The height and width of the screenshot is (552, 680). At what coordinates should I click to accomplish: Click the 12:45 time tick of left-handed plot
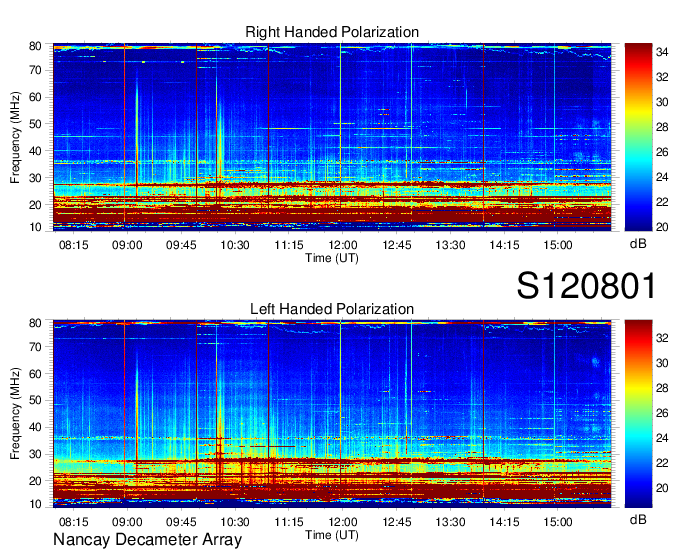click(396, 522)
